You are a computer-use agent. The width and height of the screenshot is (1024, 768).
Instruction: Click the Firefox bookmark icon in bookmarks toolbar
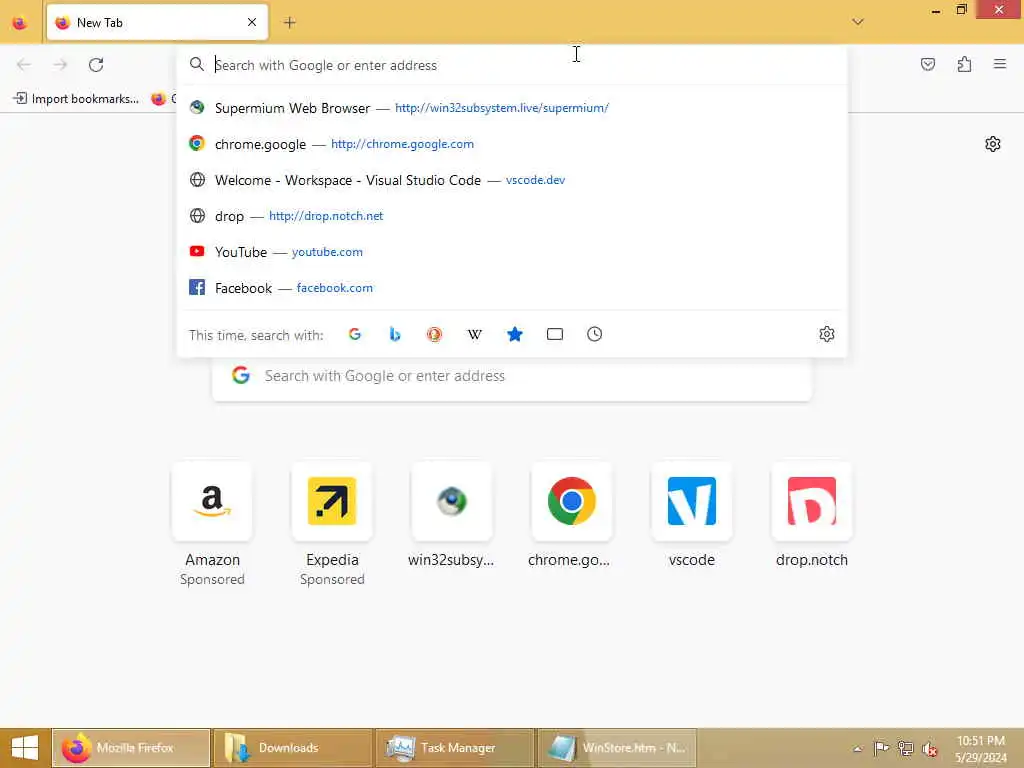(x=158, y=99)
